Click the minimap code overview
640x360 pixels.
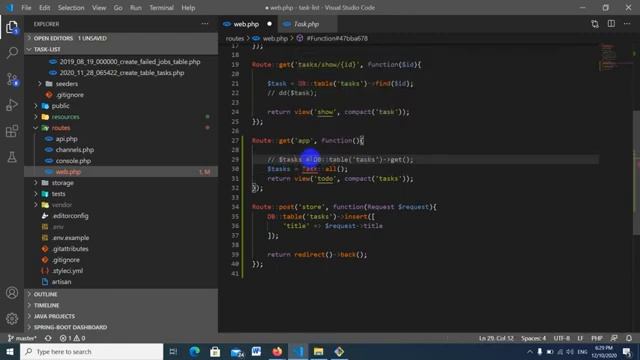[616, 57]
